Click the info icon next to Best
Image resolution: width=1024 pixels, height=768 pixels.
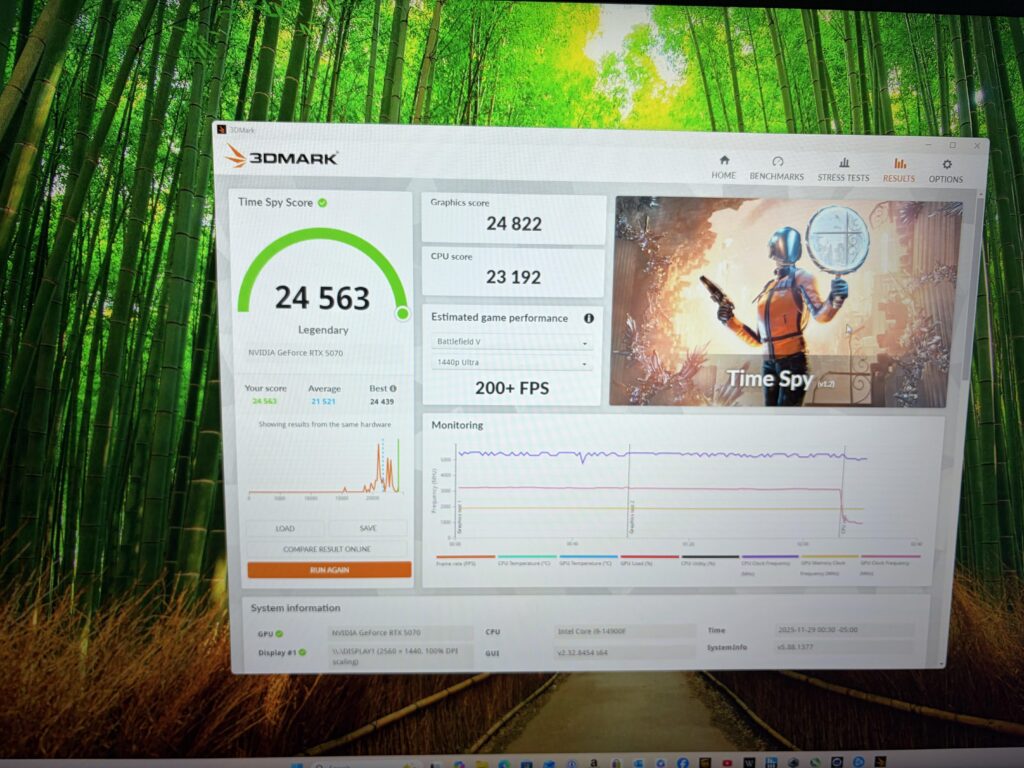coord(392,388)
